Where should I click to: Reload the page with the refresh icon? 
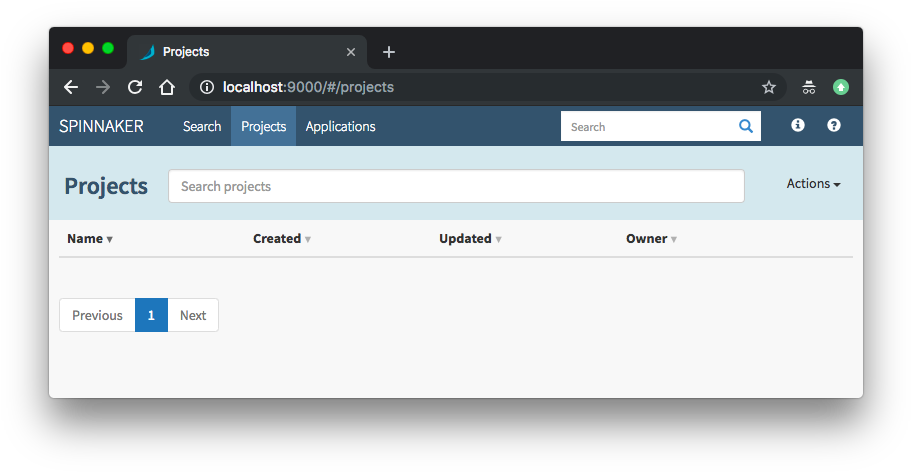pos(135,87)
